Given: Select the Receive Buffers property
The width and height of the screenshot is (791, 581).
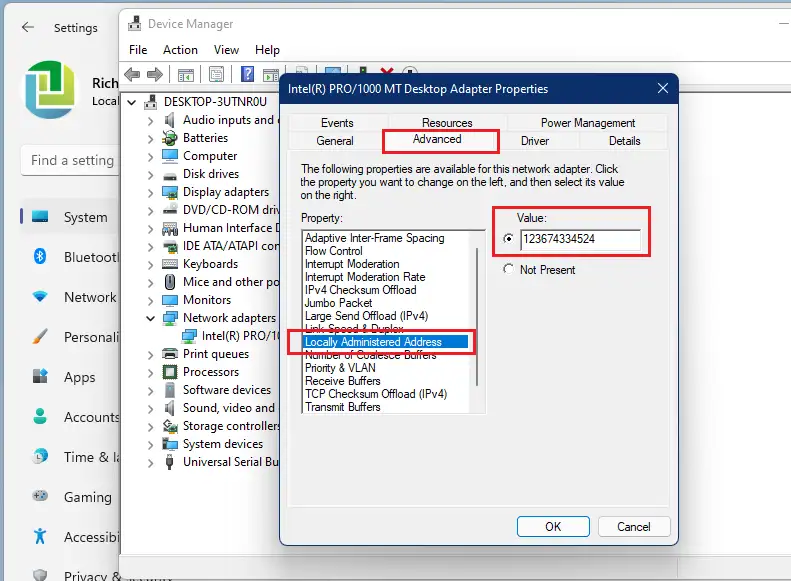Looking at the screenshot, I should click(x=343, y=381).
